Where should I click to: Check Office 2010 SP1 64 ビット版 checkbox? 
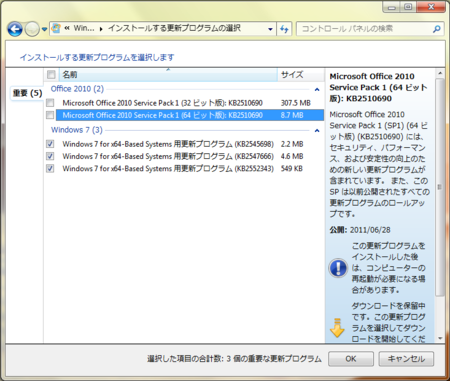pyautogui.click(x=50, y=115)
